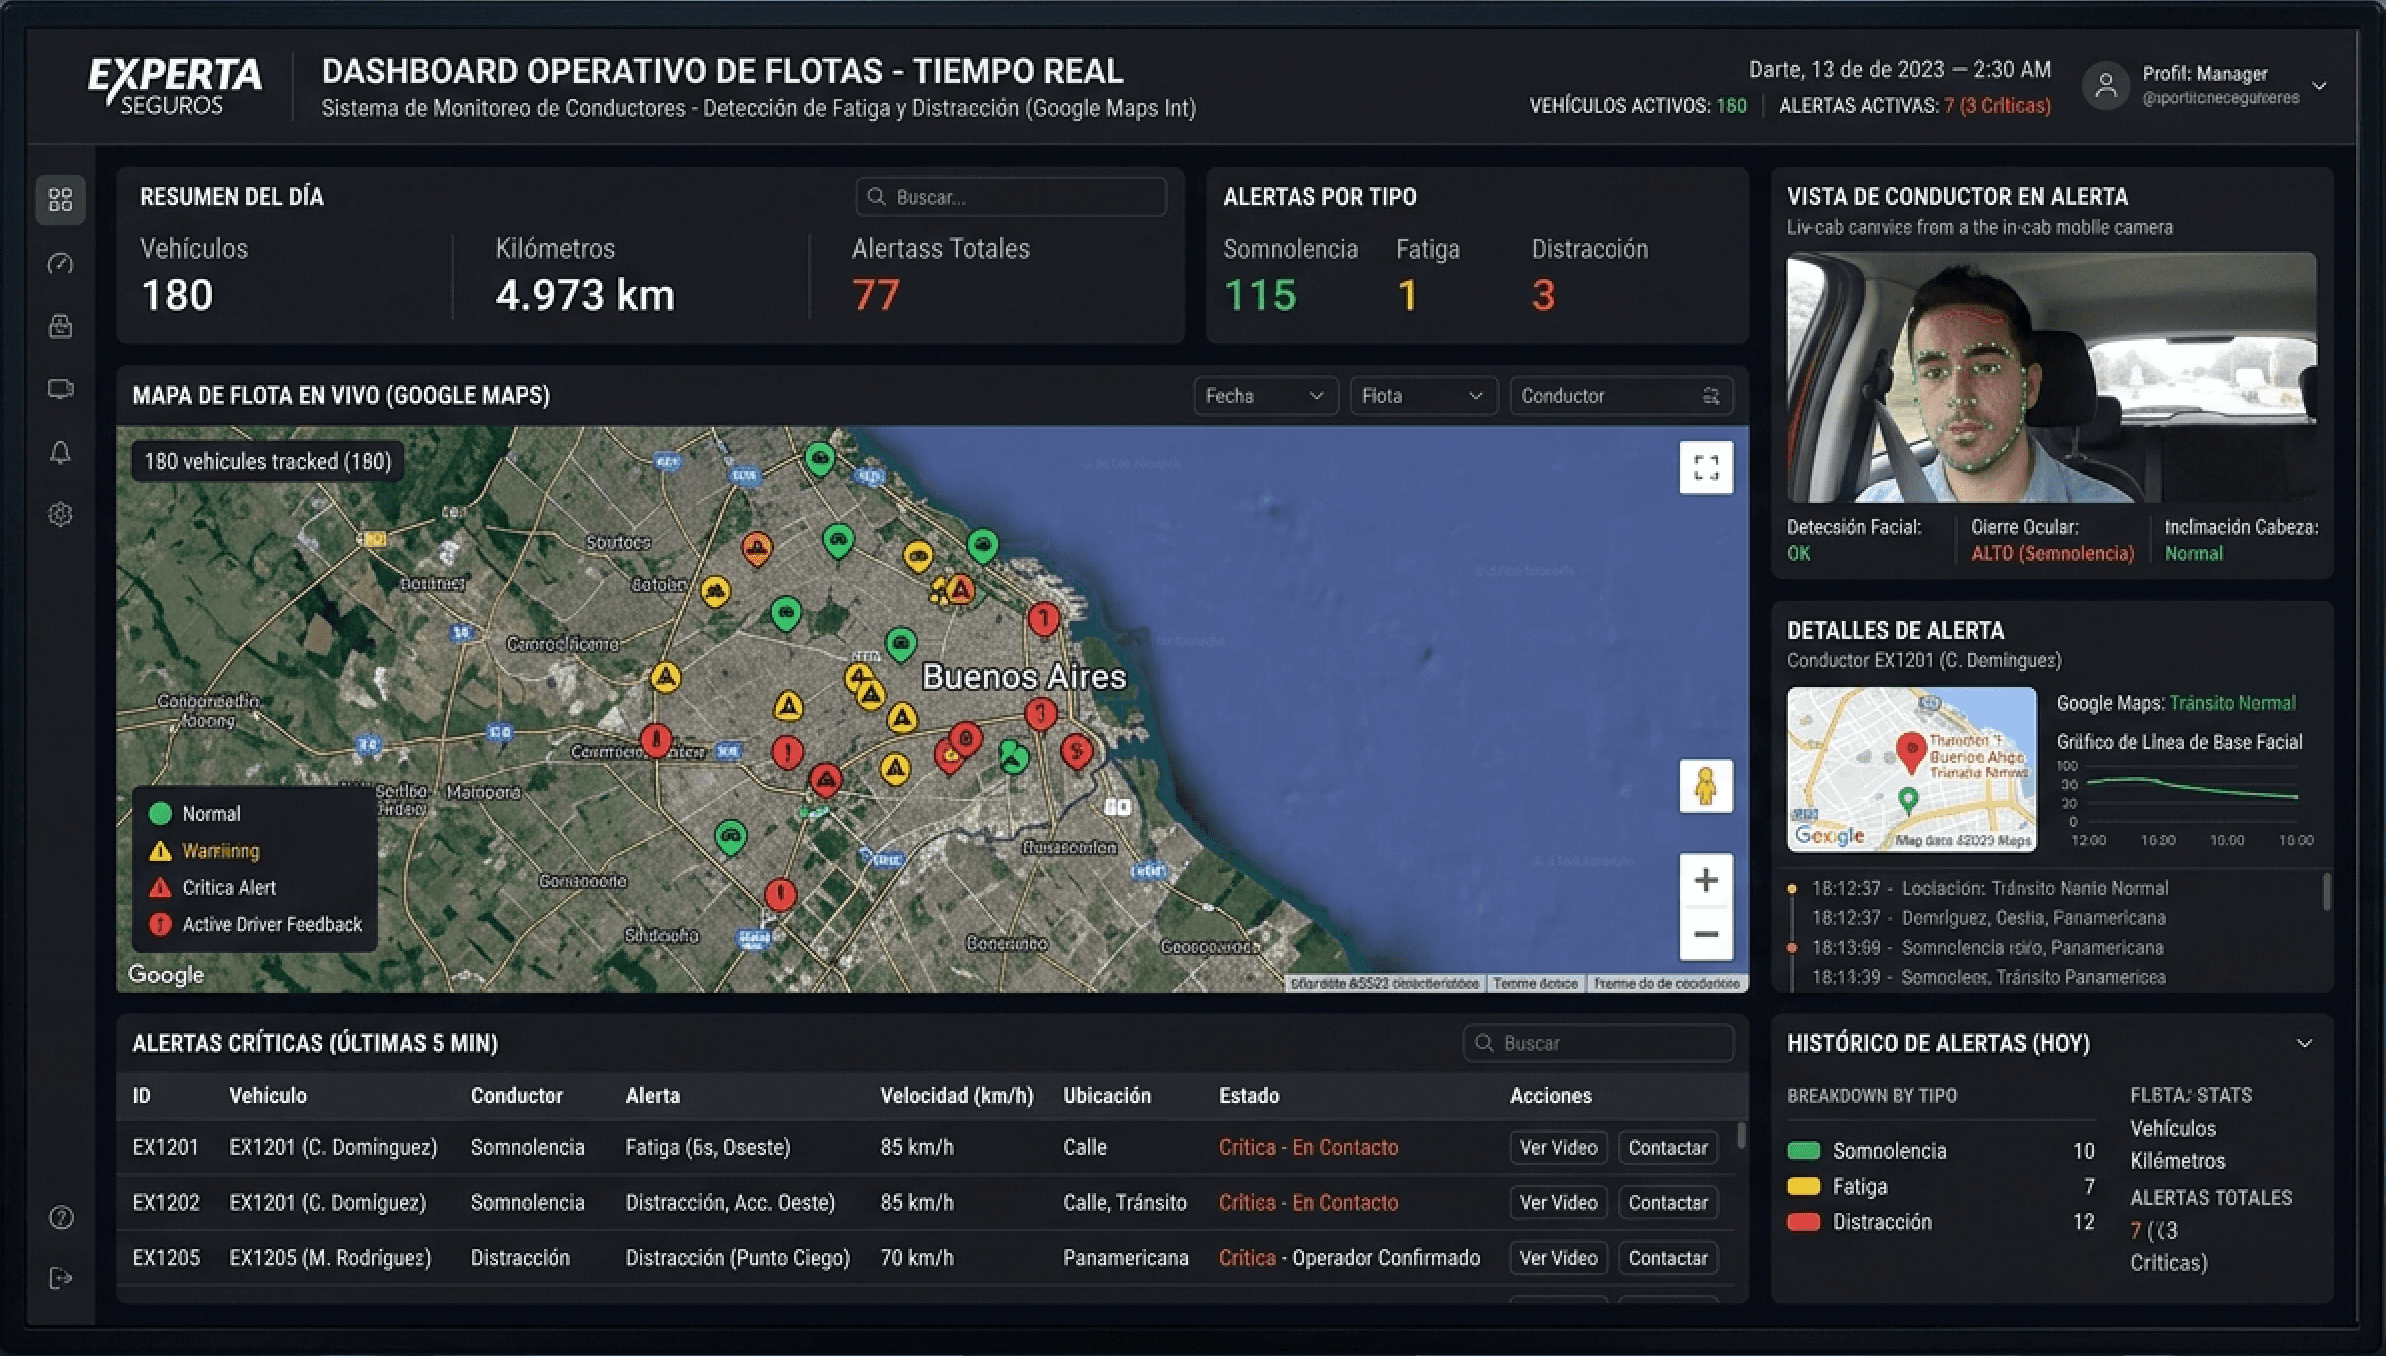Zoom in the map with plus
The height and width of the screenshot is (1356, 2386).
(x=1706, y=880)
